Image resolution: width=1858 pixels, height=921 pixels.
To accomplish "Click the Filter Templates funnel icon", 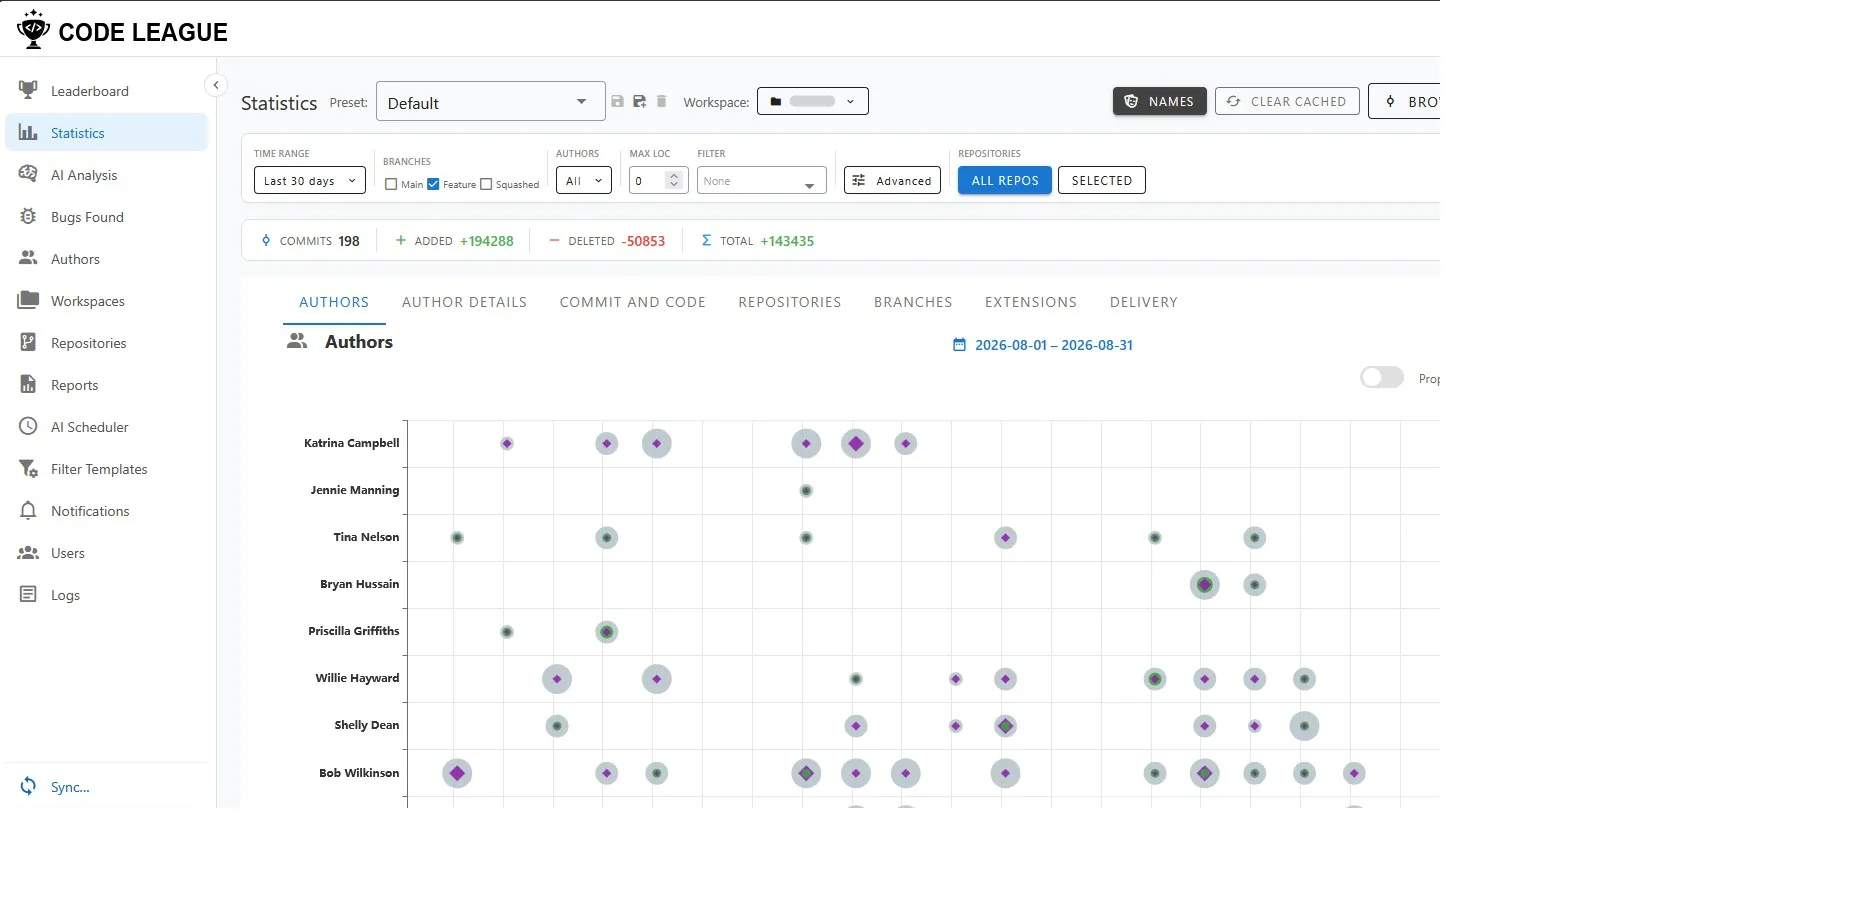I will (28, 468).
